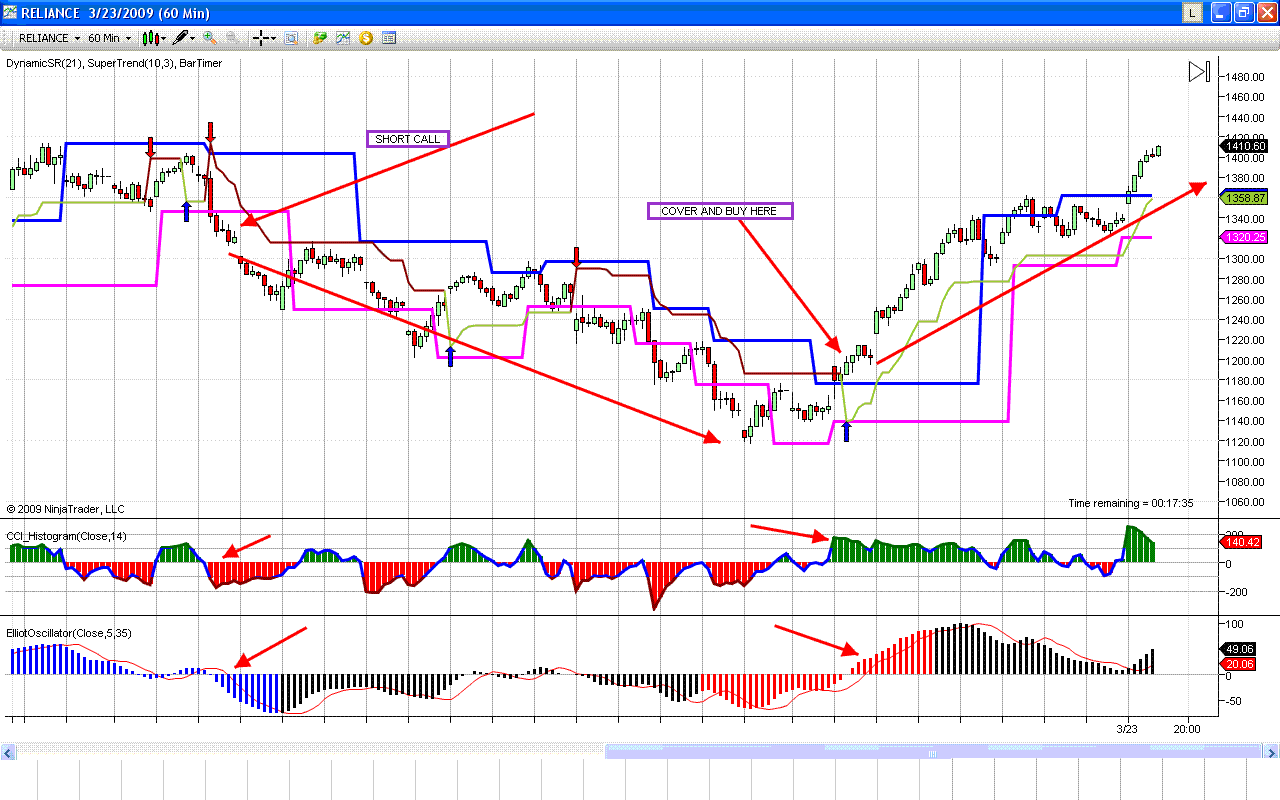Open the RELIANCE instrument dropdown
This screenshot has width=1280, height=800.
(50, 38)
